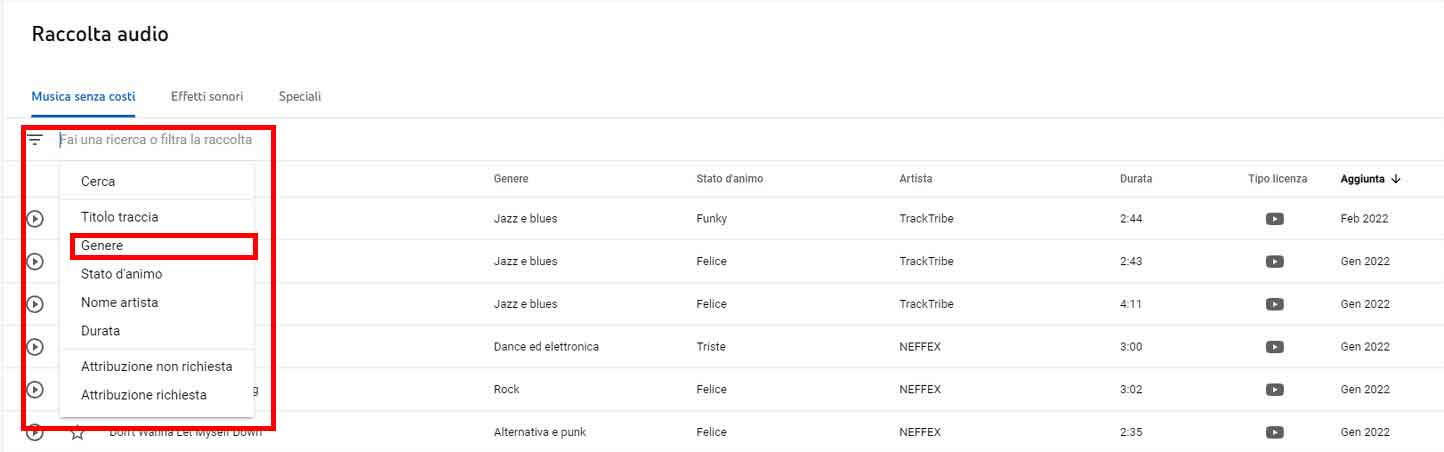Play the 4:11 TrackTribe track
Viewport: 1444px width, 452px height.
(35, 304)
